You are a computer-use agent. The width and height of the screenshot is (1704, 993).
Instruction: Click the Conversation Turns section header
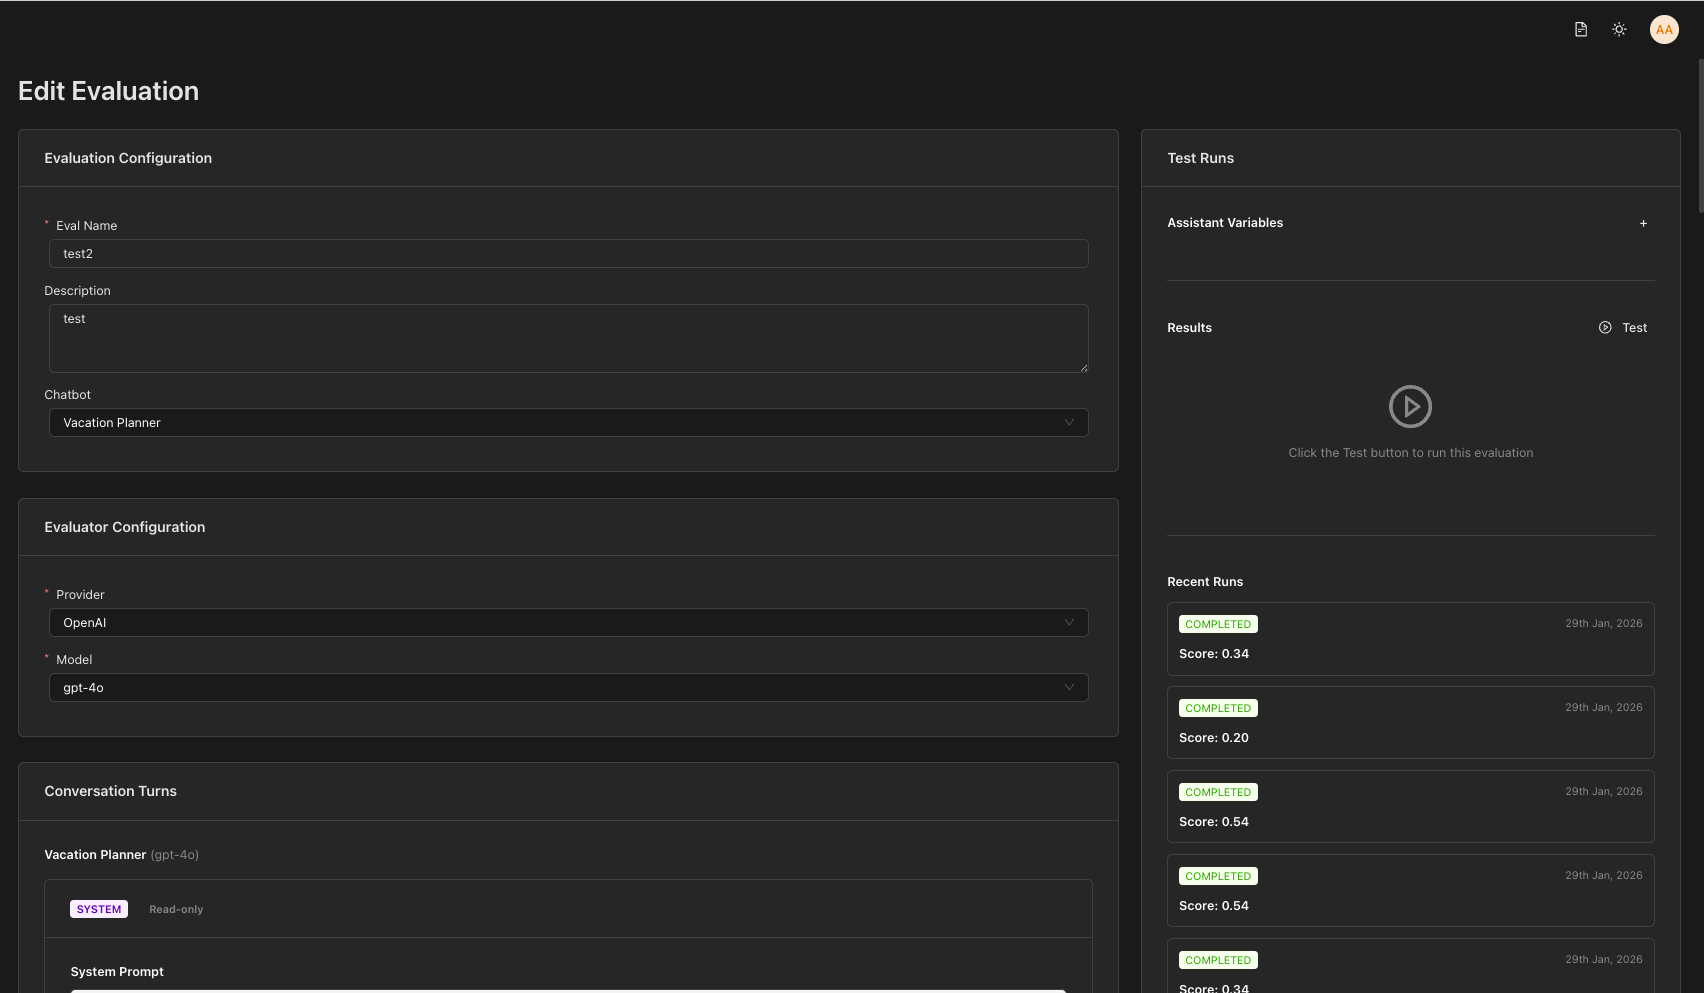click(110, 790)
